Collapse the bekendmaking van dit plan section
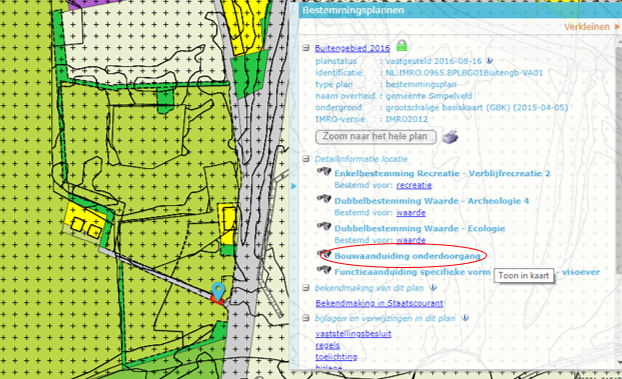The height and width of the screenshot is (379, 622). point(305,288)
